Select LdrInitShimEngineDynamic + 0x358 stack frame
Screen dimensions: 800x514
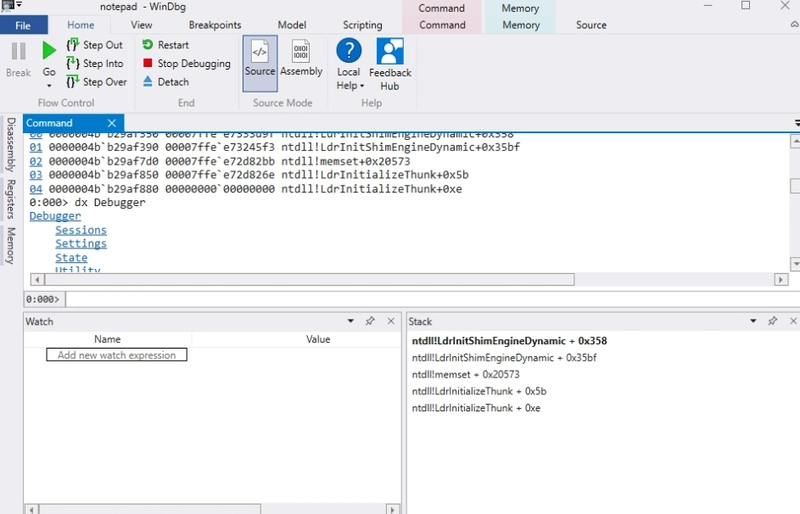(x=509, y=341)
